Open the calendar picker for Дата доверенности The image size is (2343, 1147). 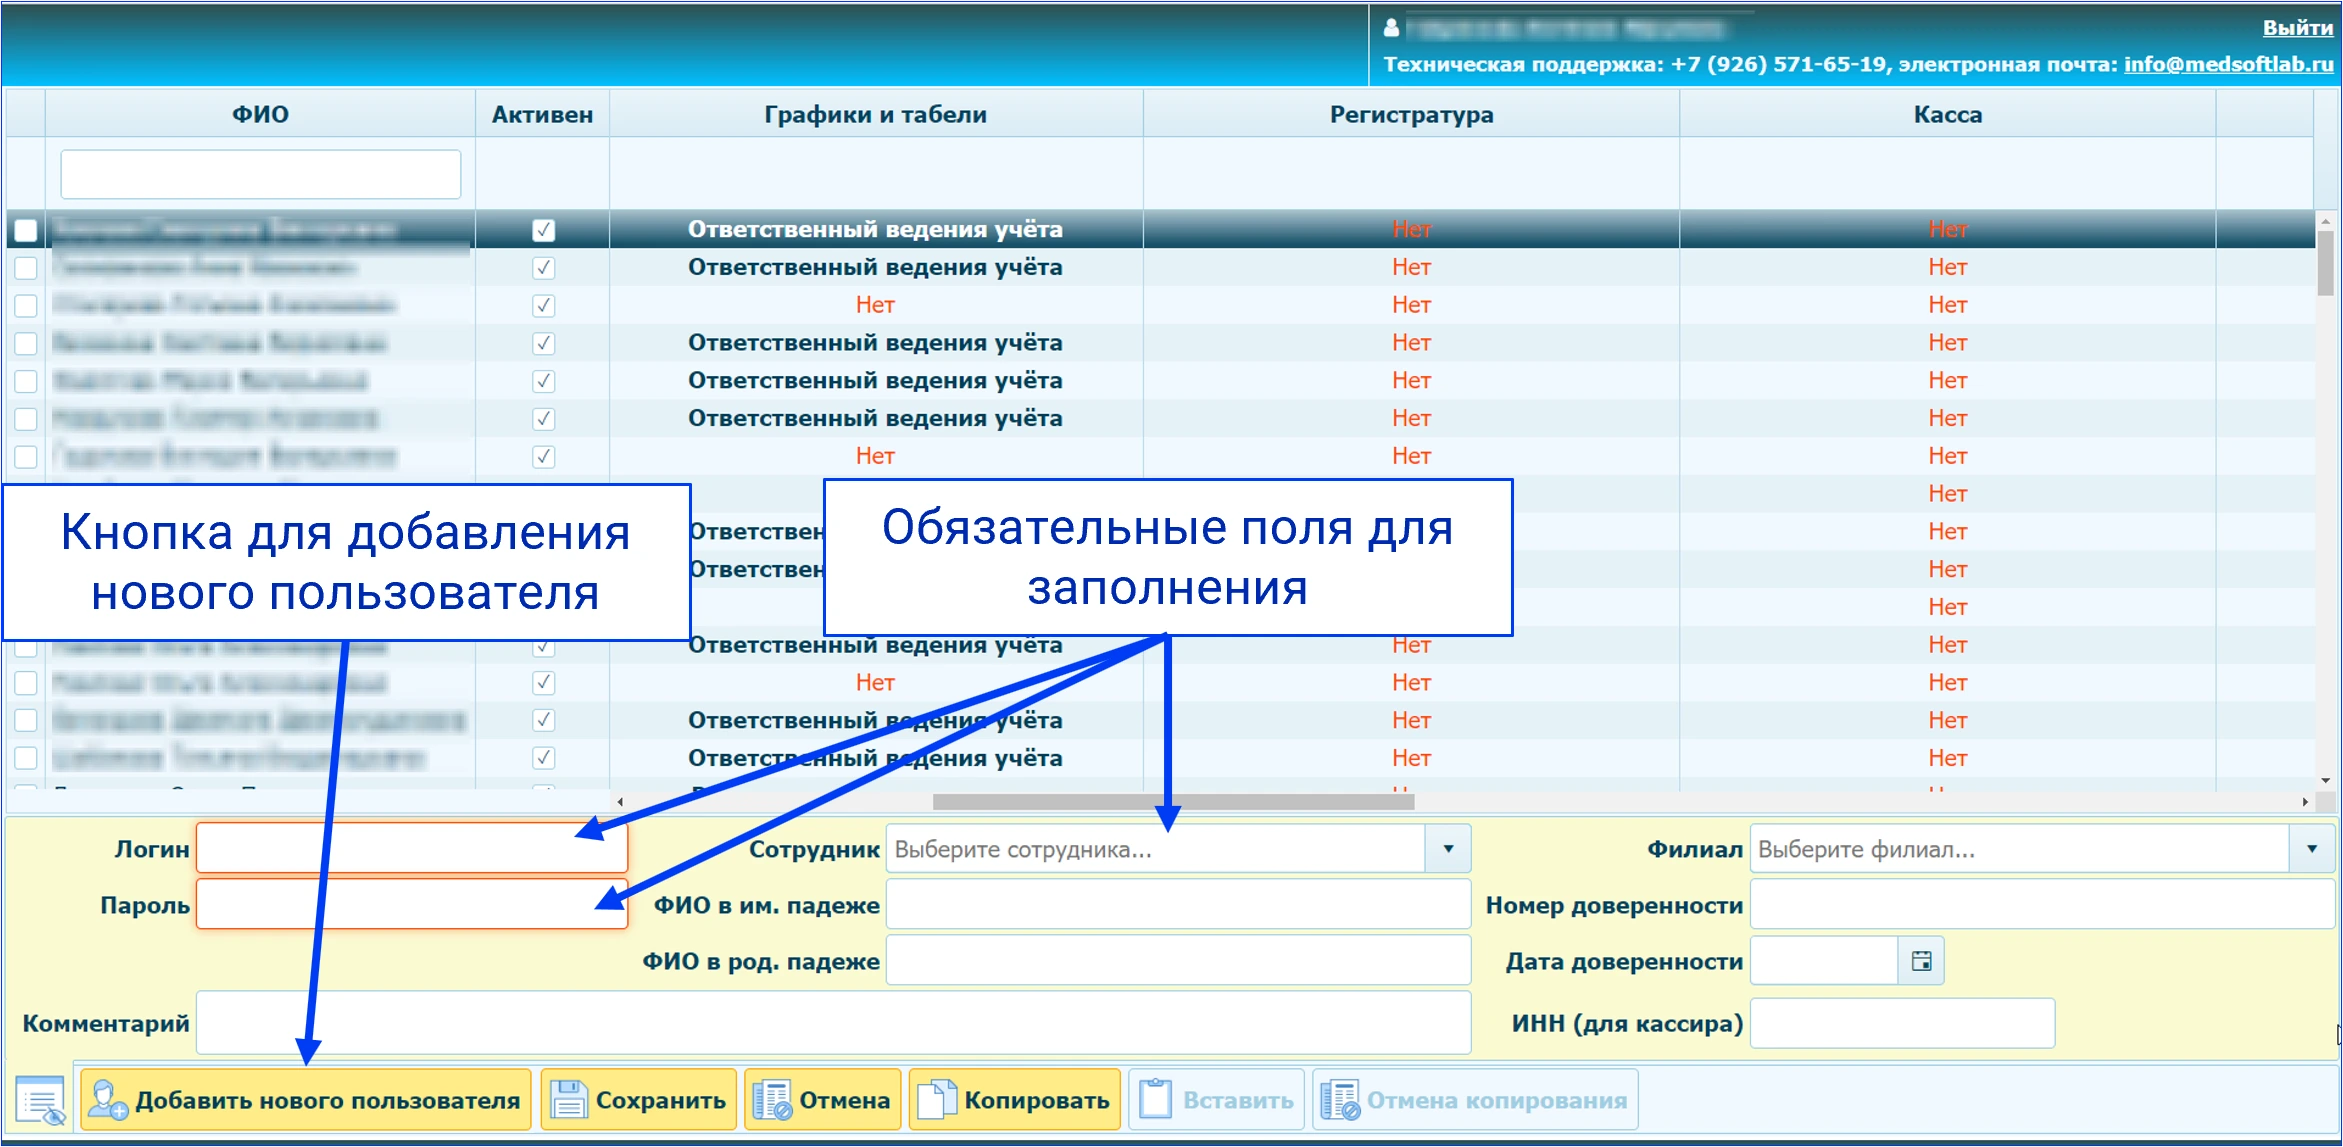1921,961
